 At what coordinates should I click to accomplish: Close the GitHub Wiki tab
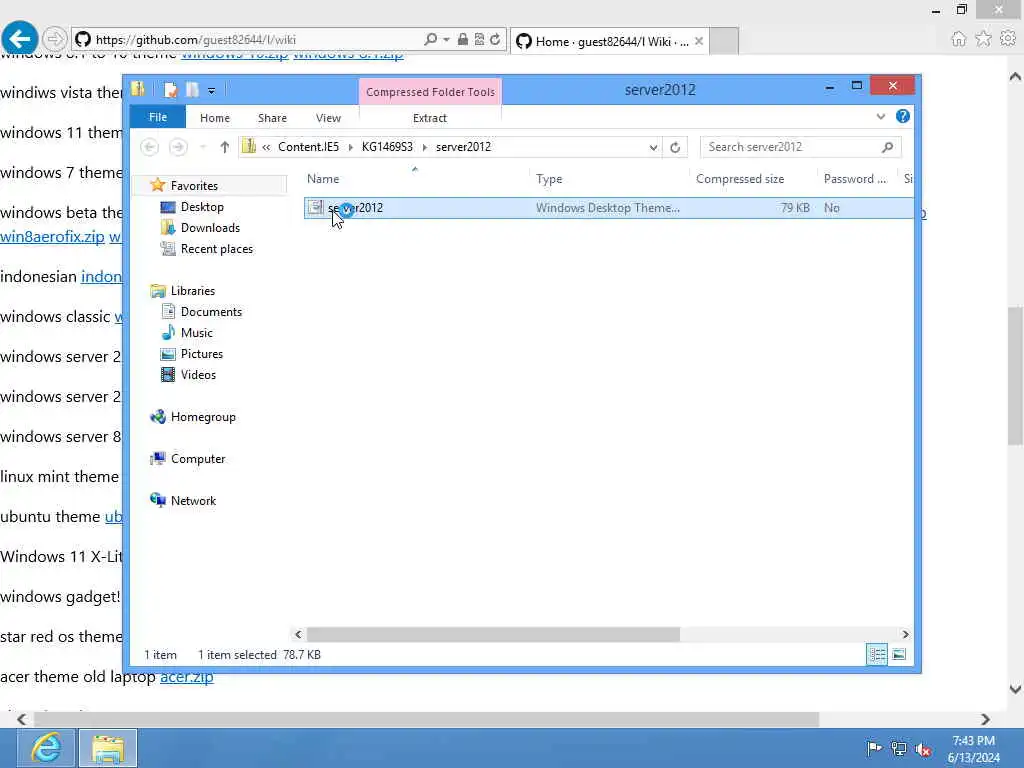[699, 41]
